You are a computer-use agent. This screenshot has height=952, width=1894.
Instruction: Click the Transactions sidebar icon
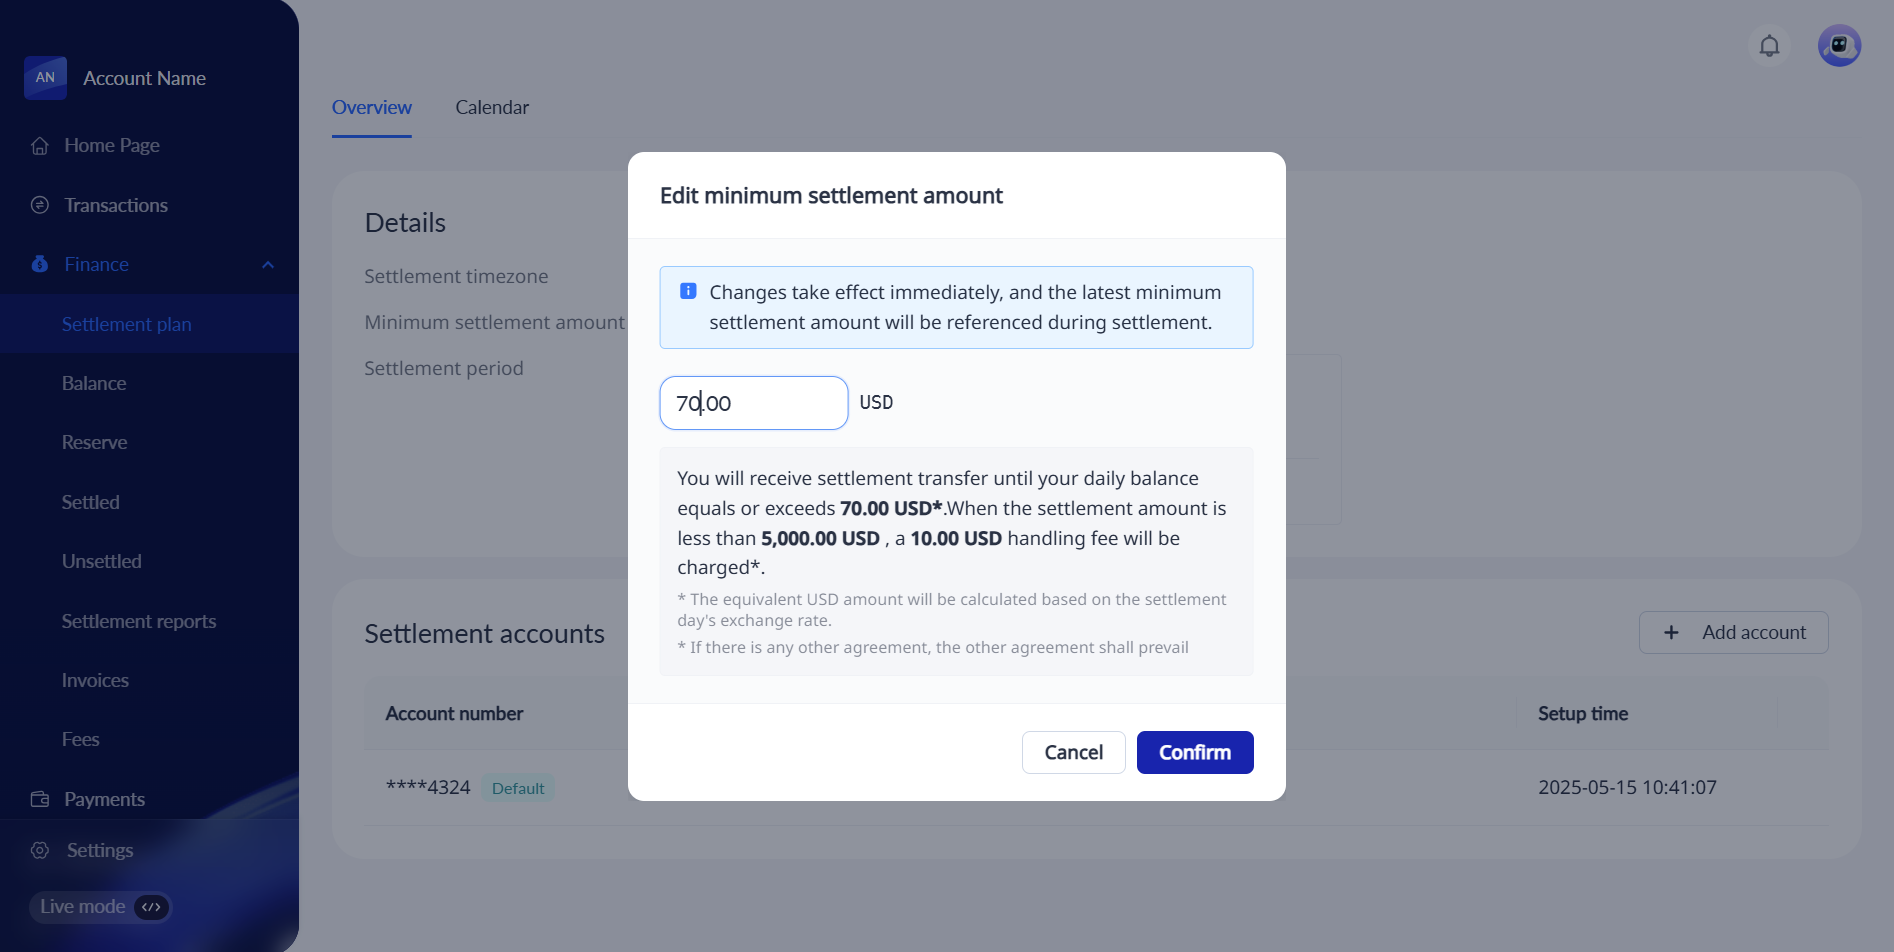click(x=40, y=205)
